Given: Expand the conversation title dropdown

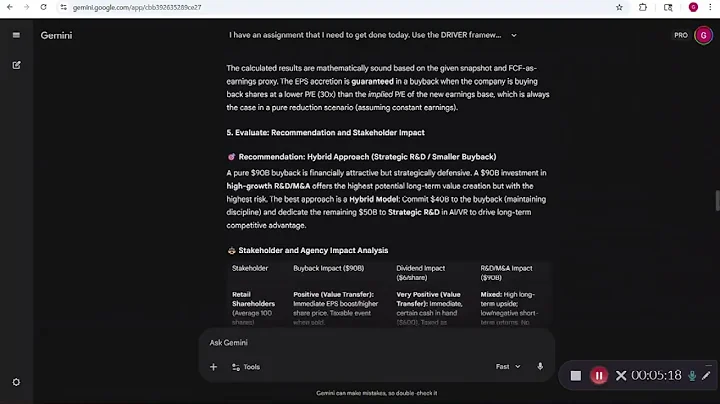Looking at the screenshot, I should click(x=514, y=35).
